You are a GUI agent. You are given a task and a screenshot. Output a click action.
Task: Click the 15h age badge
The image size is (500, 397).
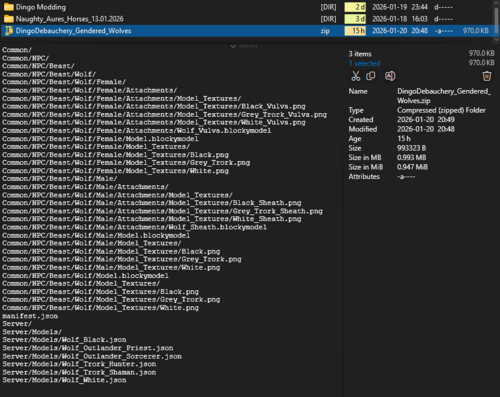coord(355,31)
